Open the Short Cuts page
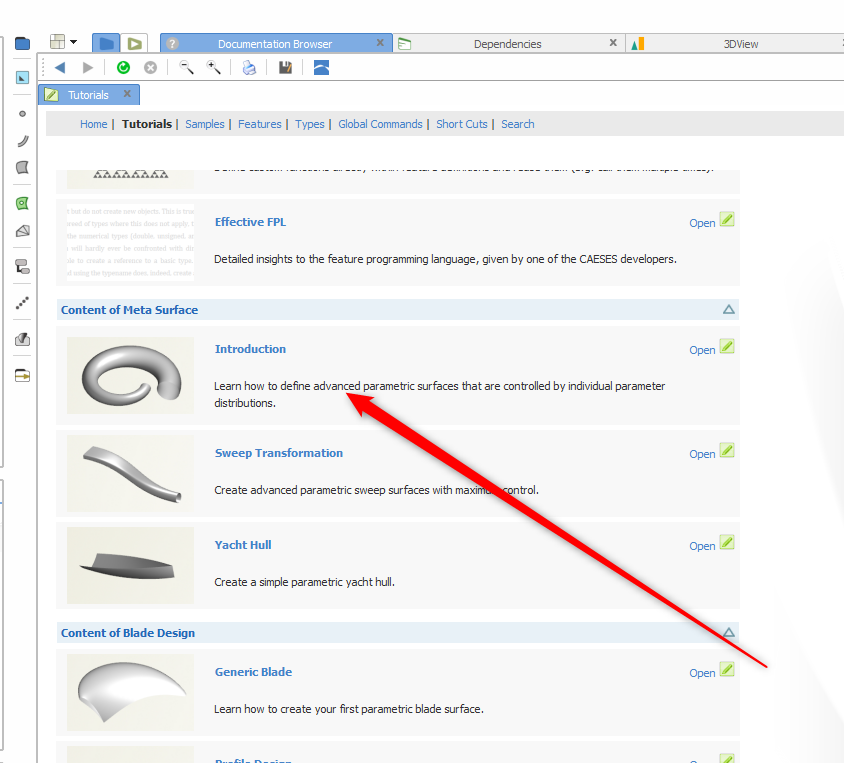The image size is (844, 763). pos(462,124)
